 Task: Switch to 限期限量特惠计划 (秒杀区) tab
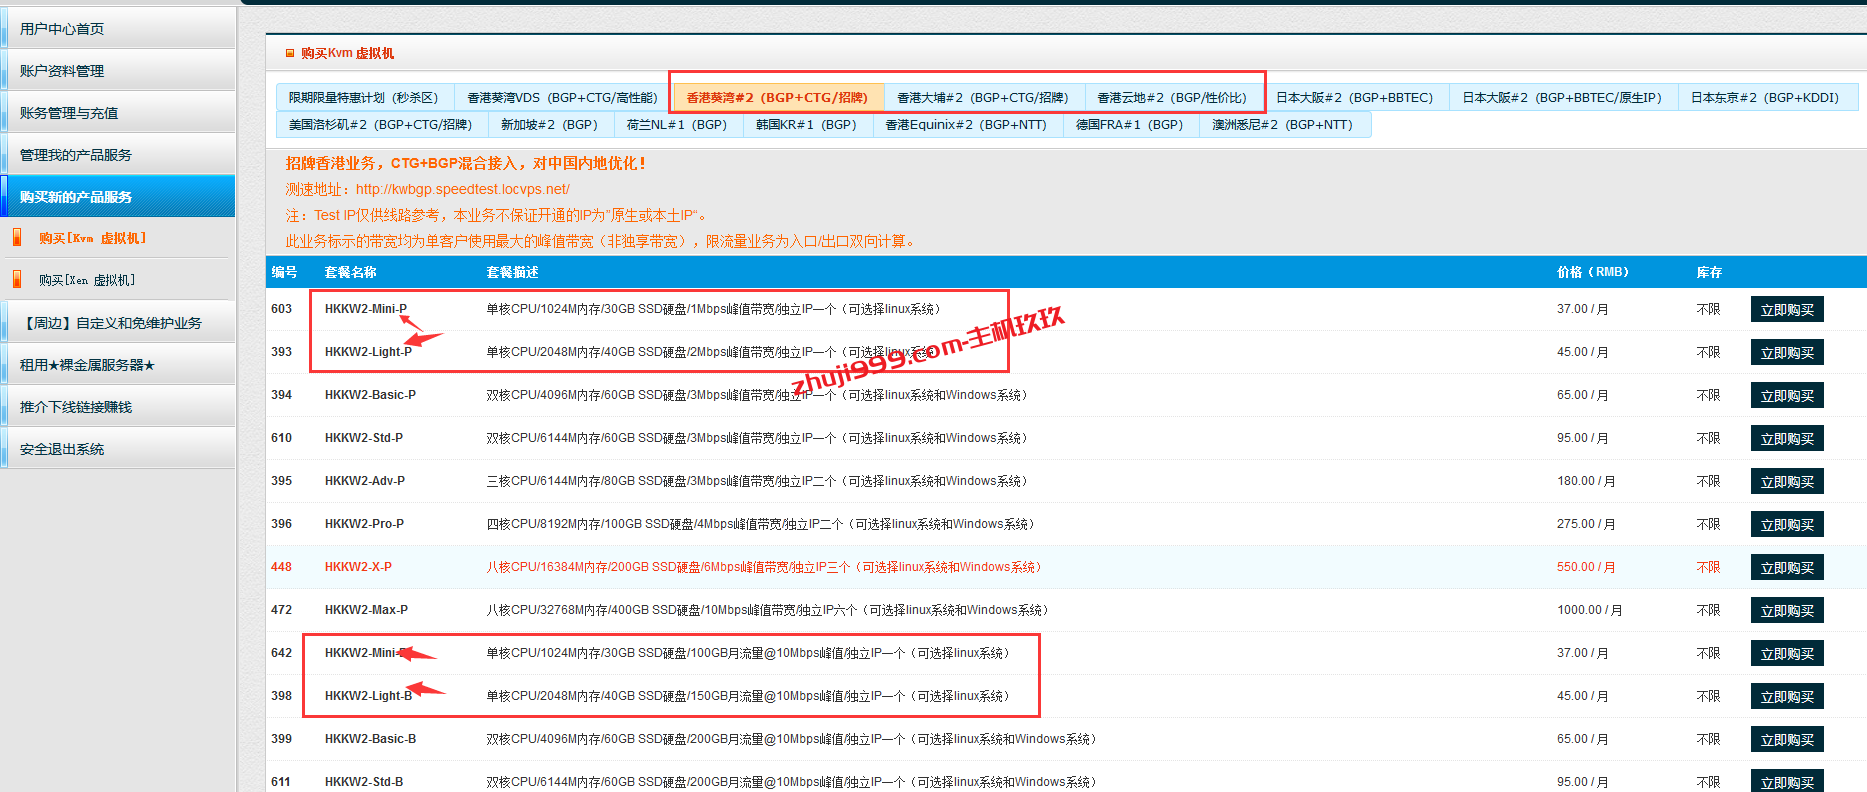(x=364, y=98)
